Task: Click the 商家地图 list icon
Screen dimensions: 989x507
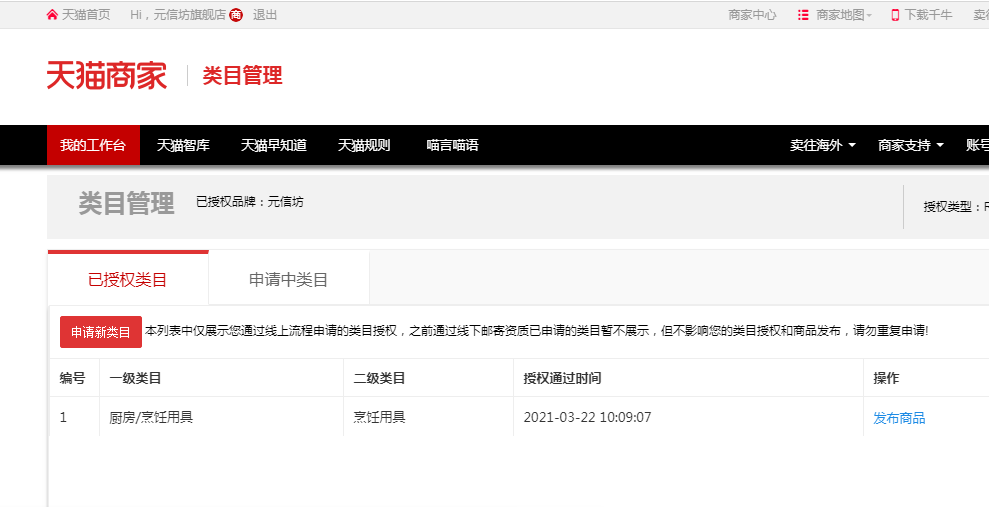Action: pyautogui.click(x=803, y=15)
